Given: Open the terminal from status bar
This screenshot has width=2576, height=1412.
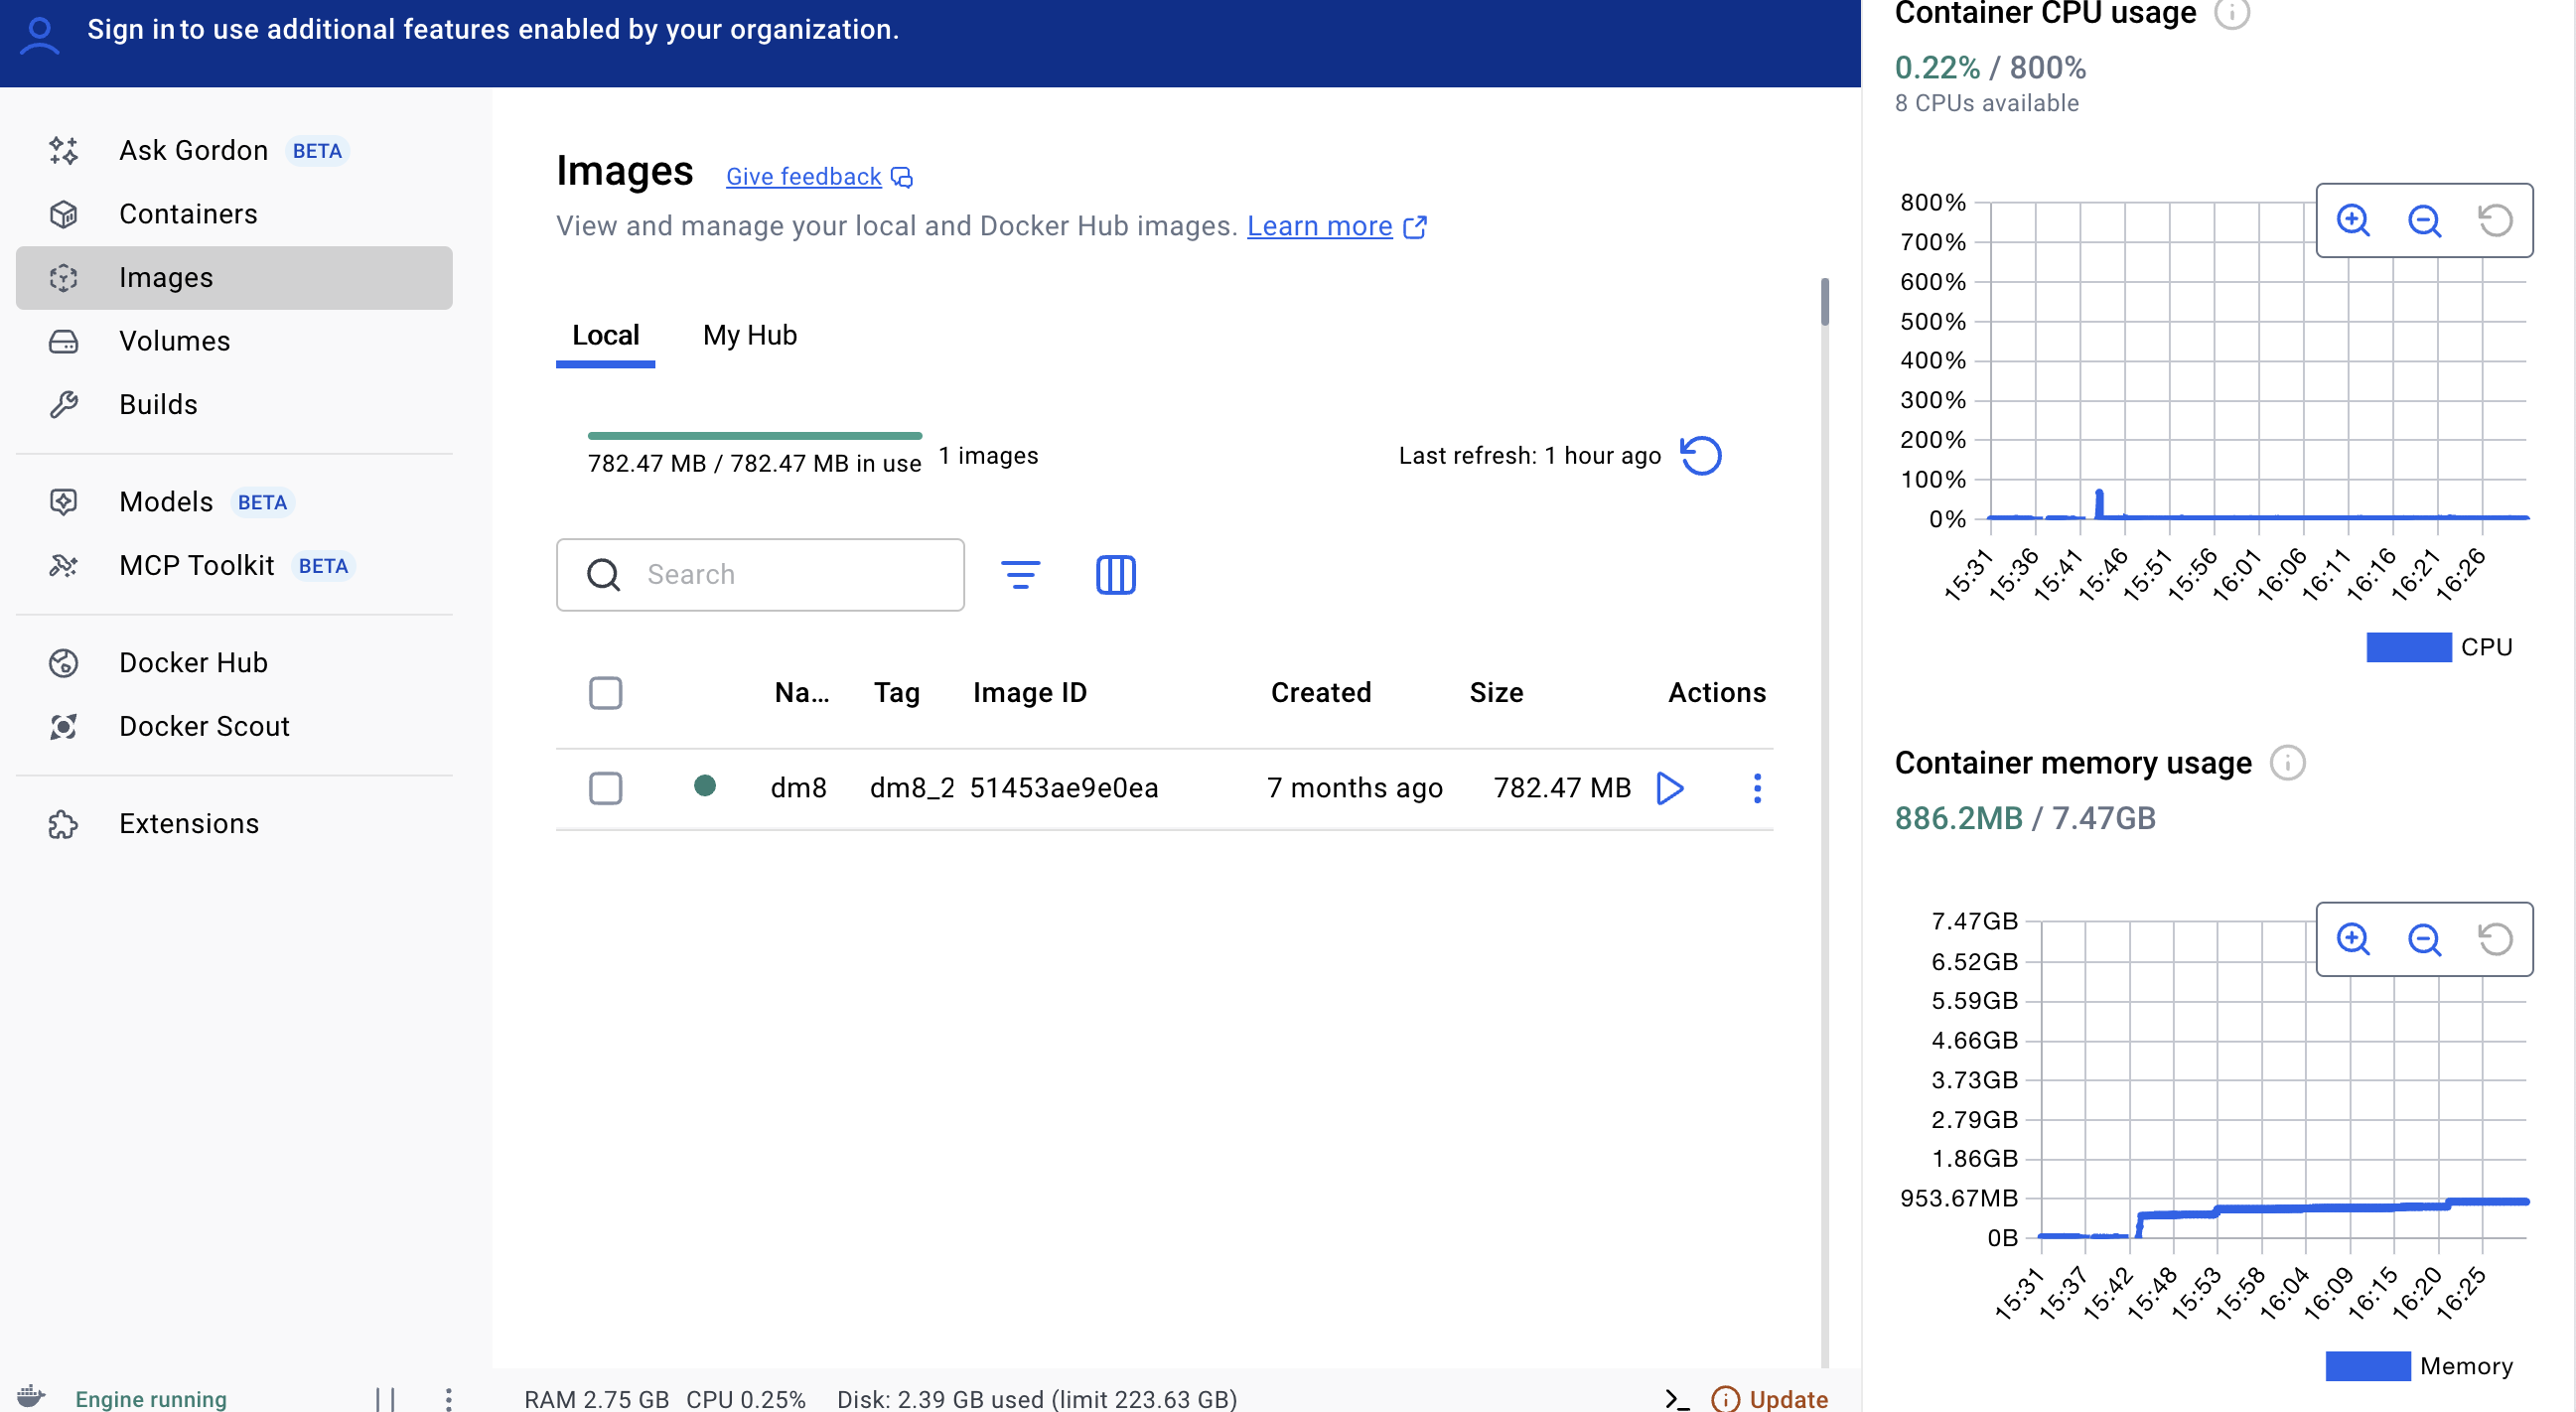Looking at the screenshot, I should [x=1677, y=1398].
